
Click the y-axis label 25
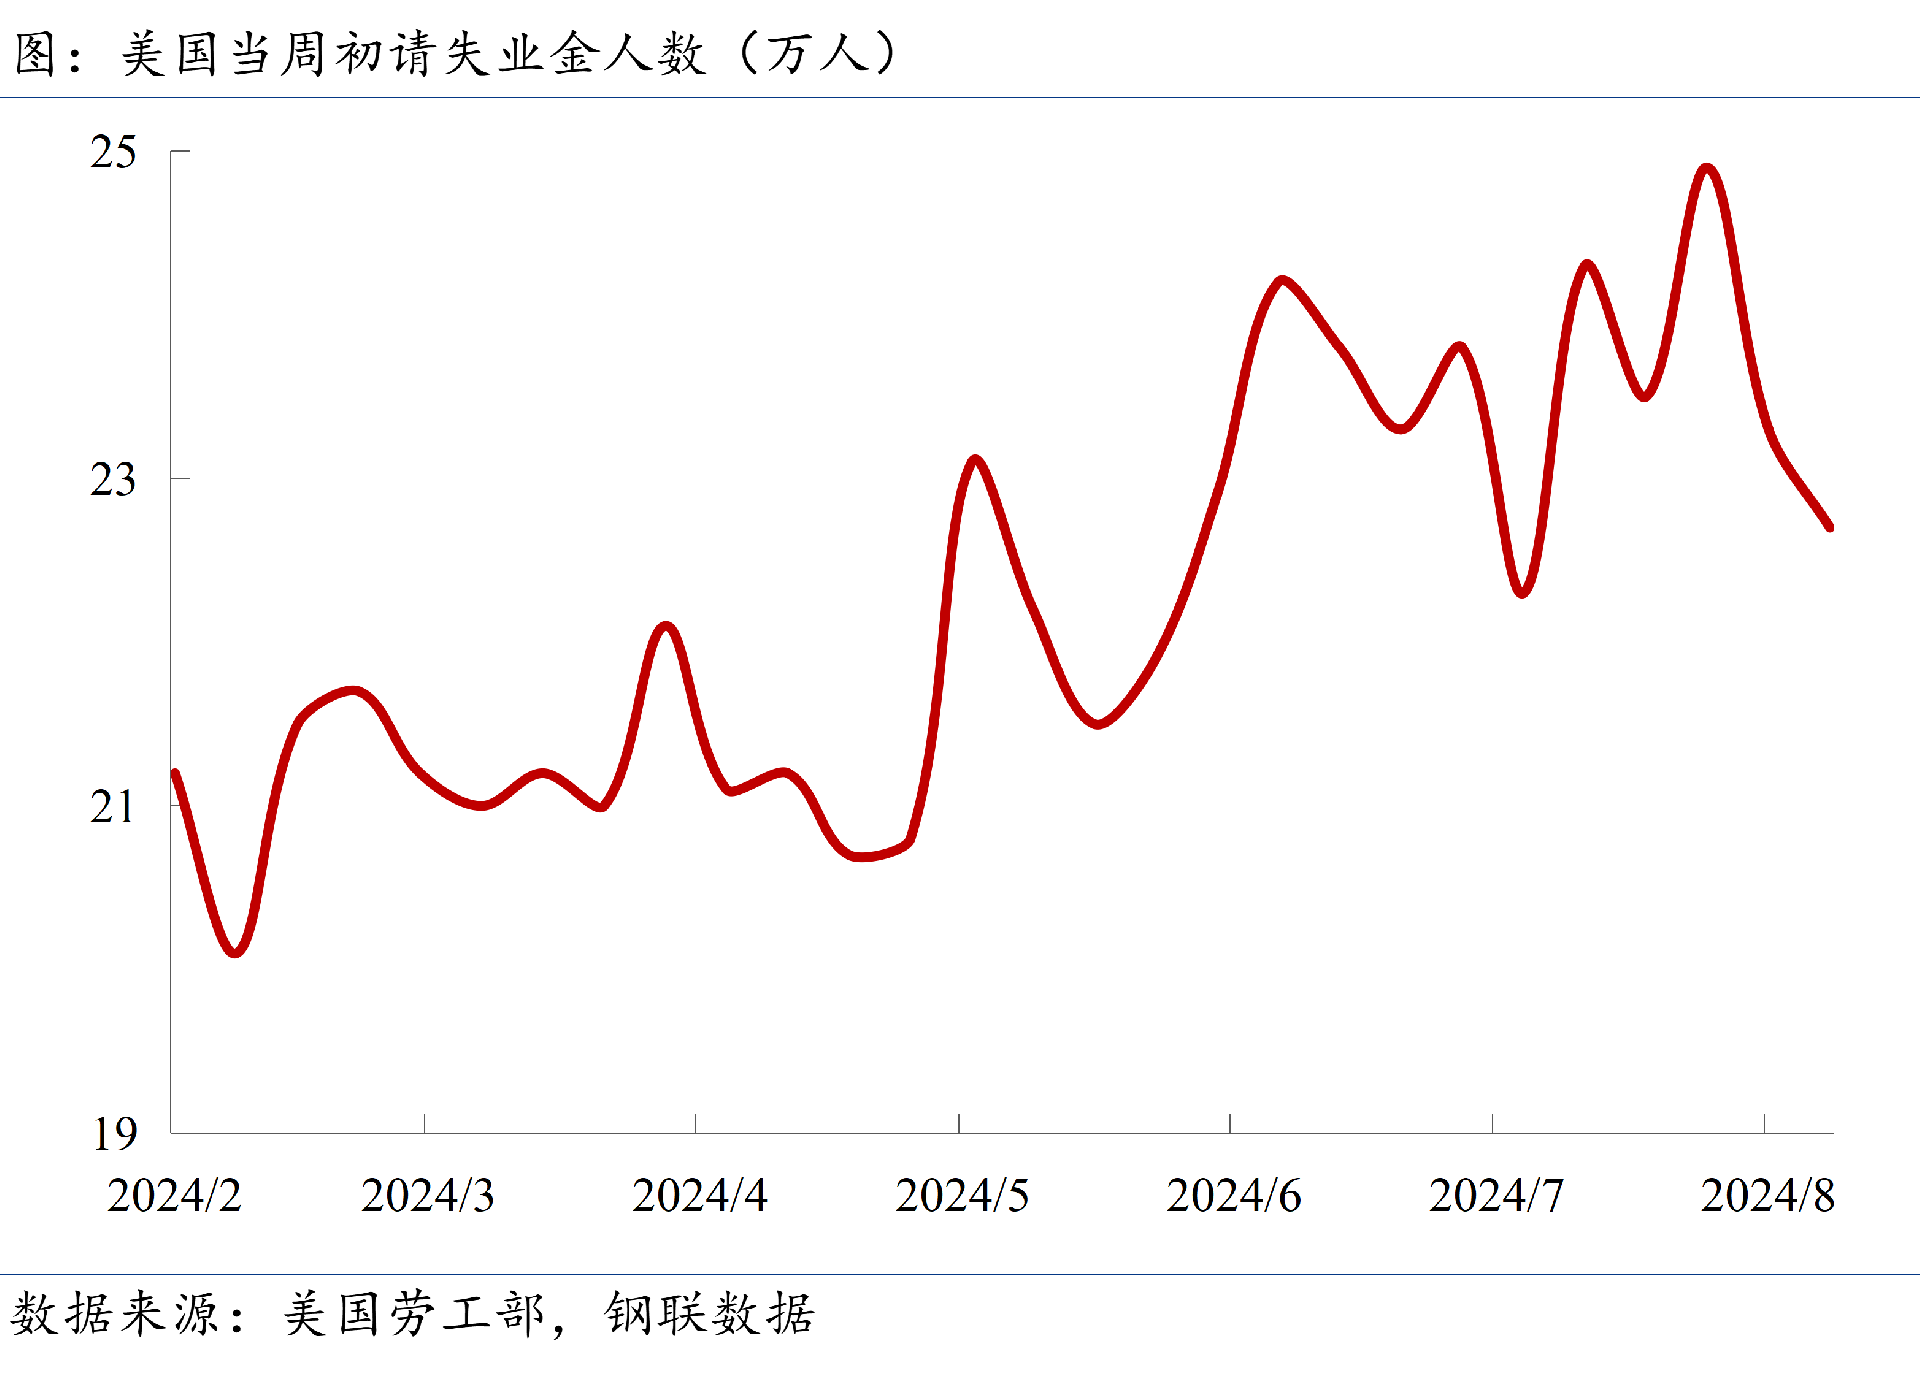click(x=113, y=153)
